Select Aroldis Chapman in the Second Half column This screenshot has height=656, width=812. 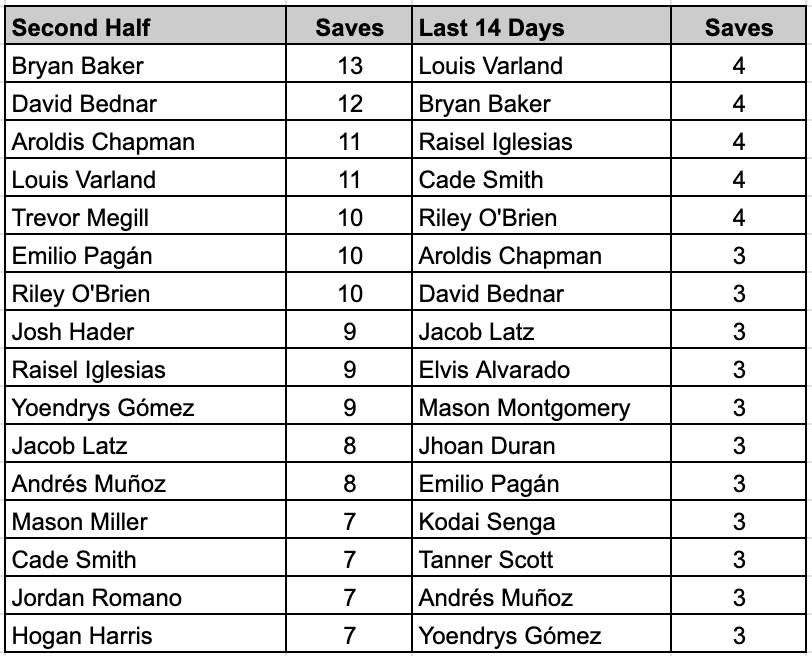(146, 140)
